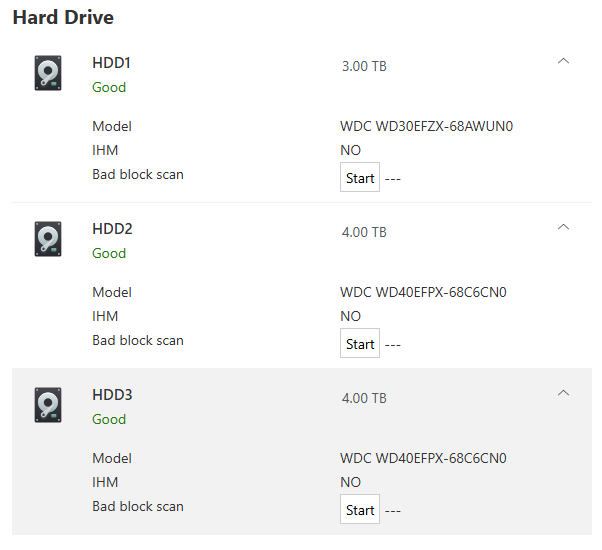Click the HDD2 hard drive icon
The height and width of the screenshot is (550, 602).
tap(47, 239)
